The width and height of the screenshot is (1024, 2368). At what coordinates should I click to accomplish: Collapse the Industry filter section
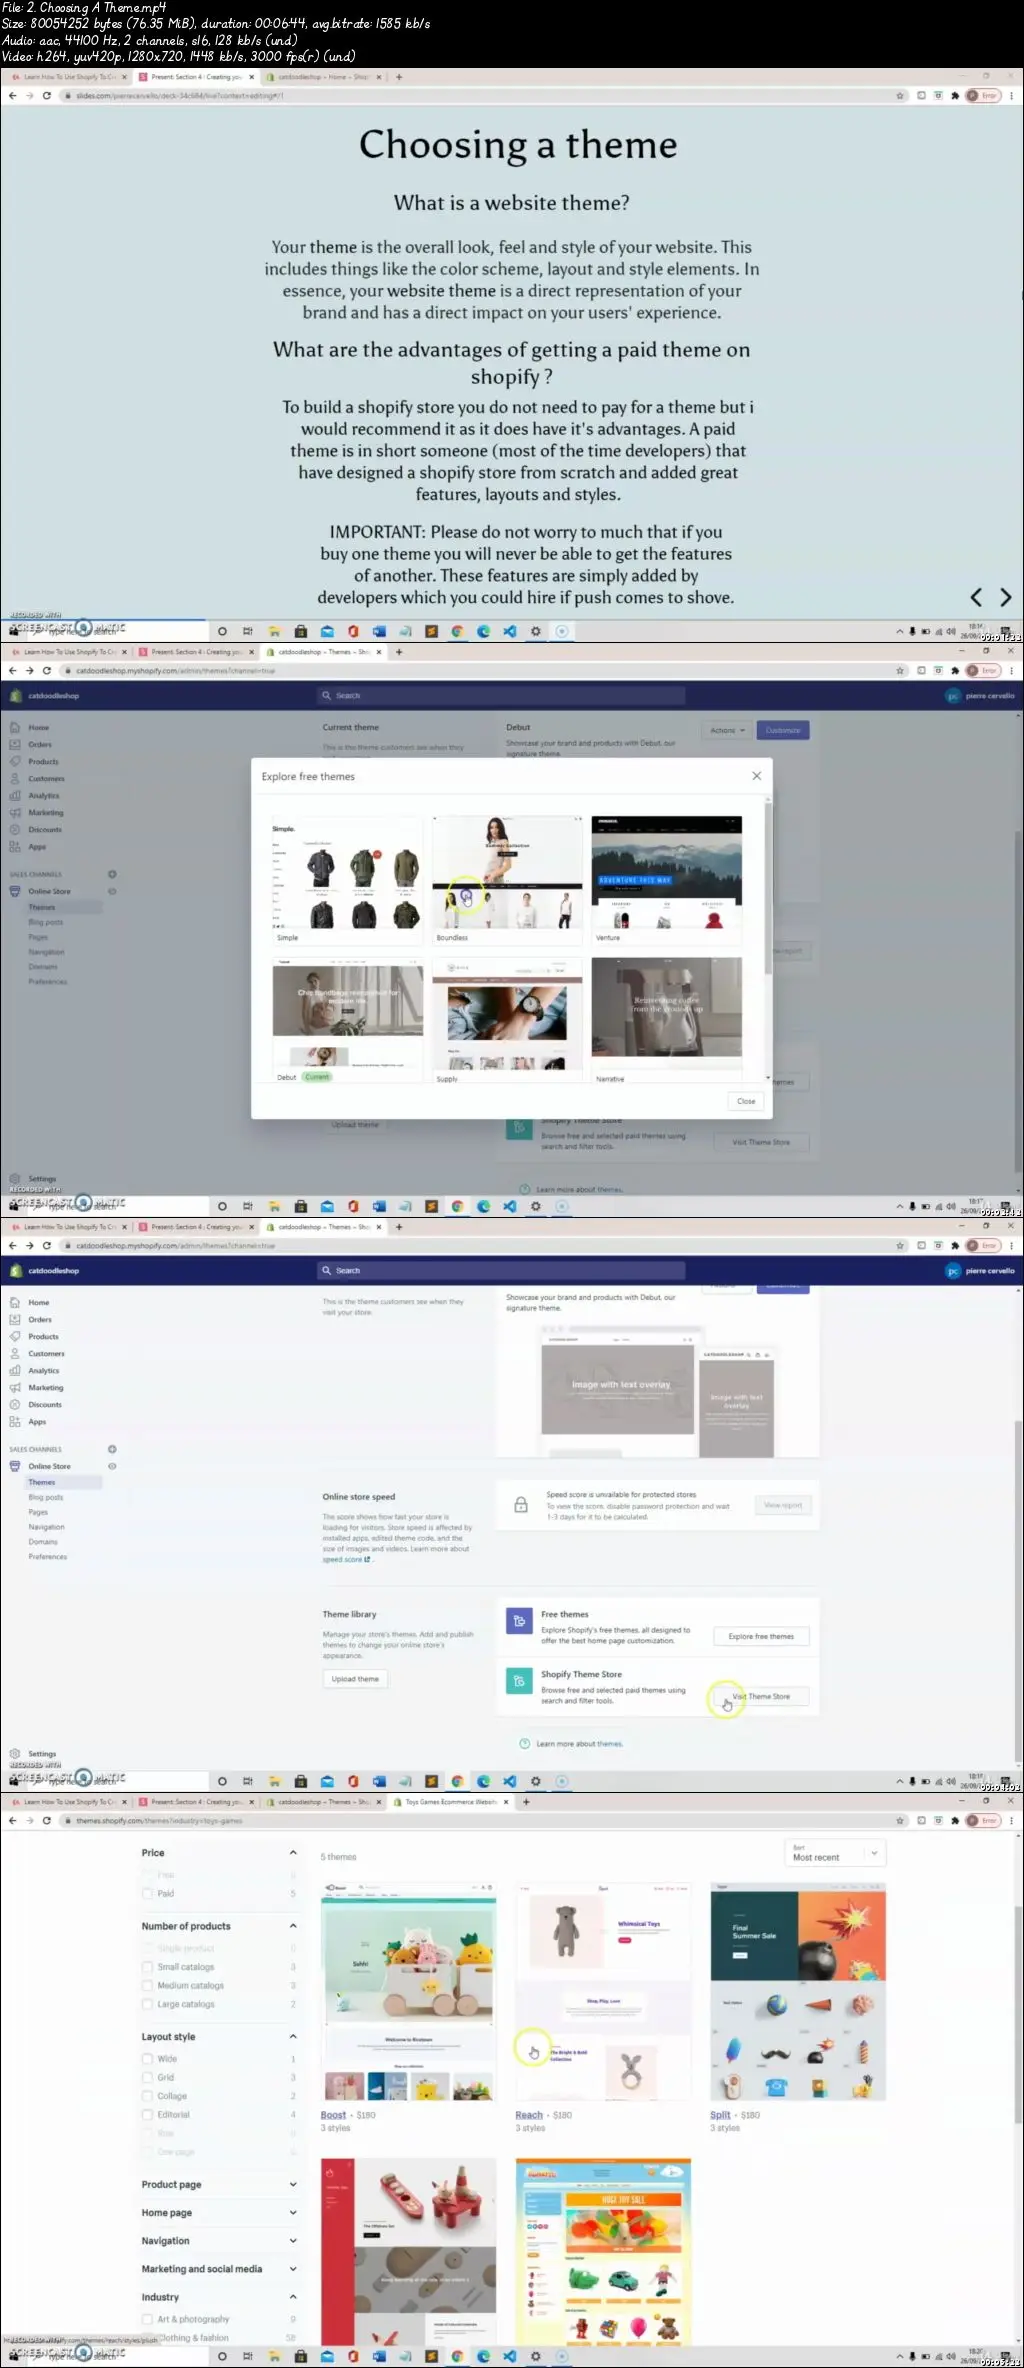[293, 2296]
